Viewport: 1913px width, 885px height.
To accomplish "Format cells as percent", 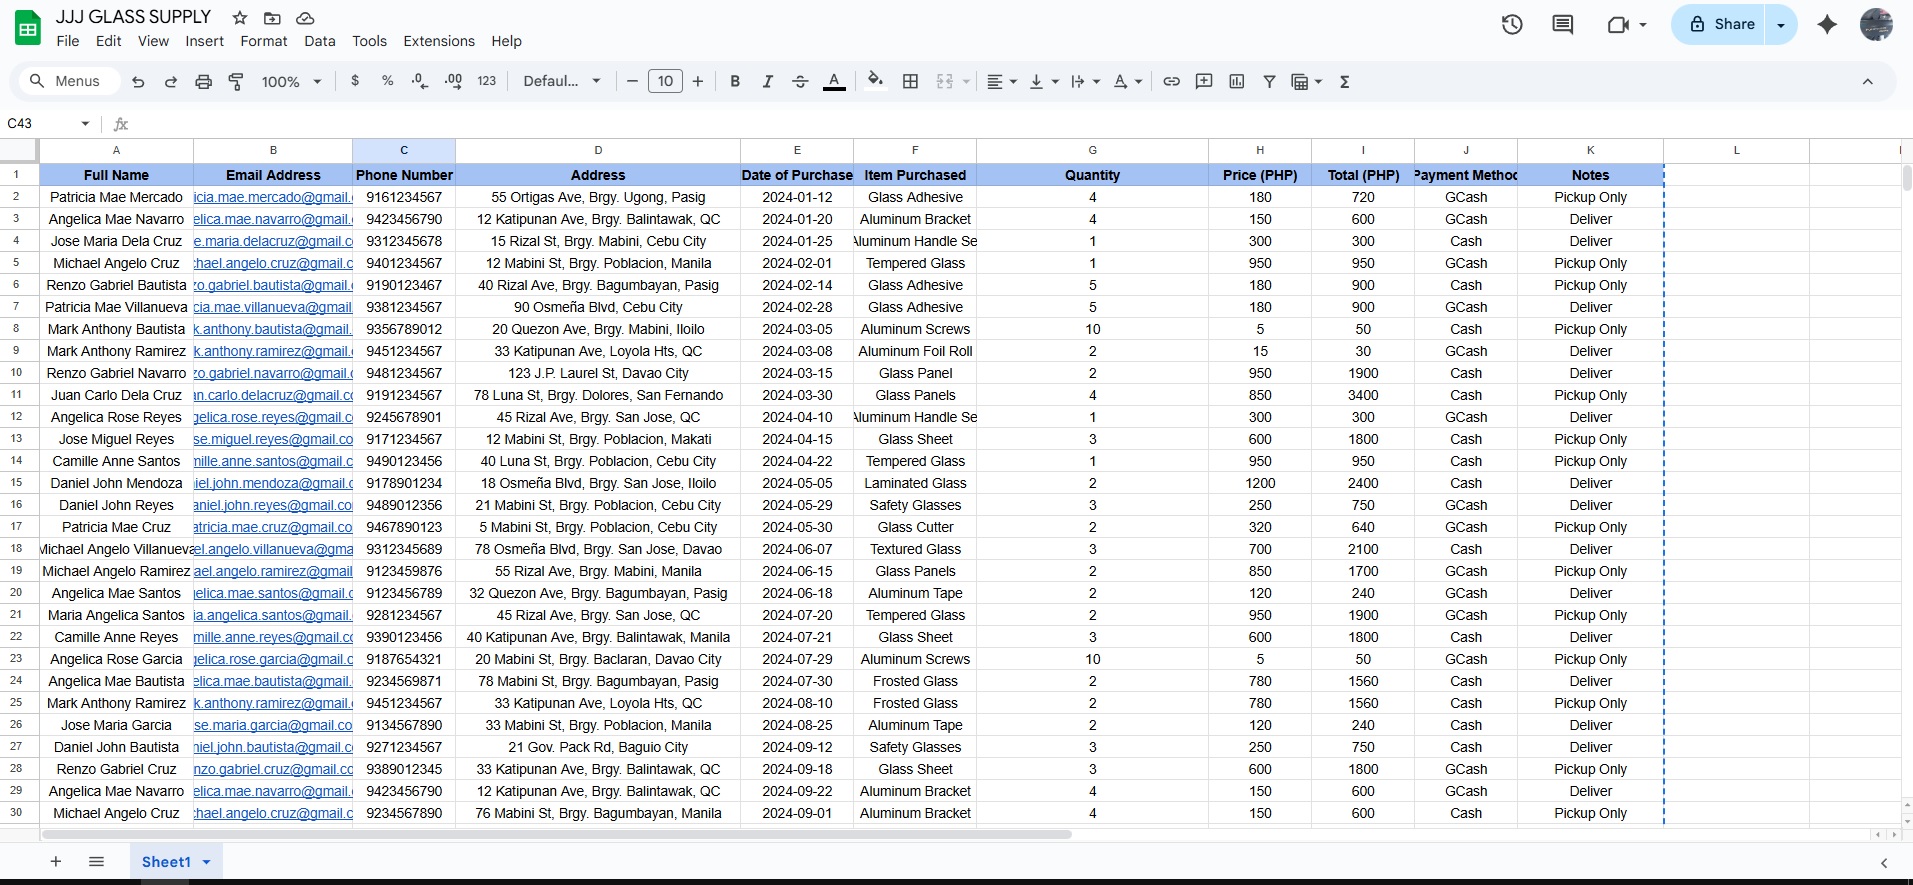I will (x=388, y=81).
